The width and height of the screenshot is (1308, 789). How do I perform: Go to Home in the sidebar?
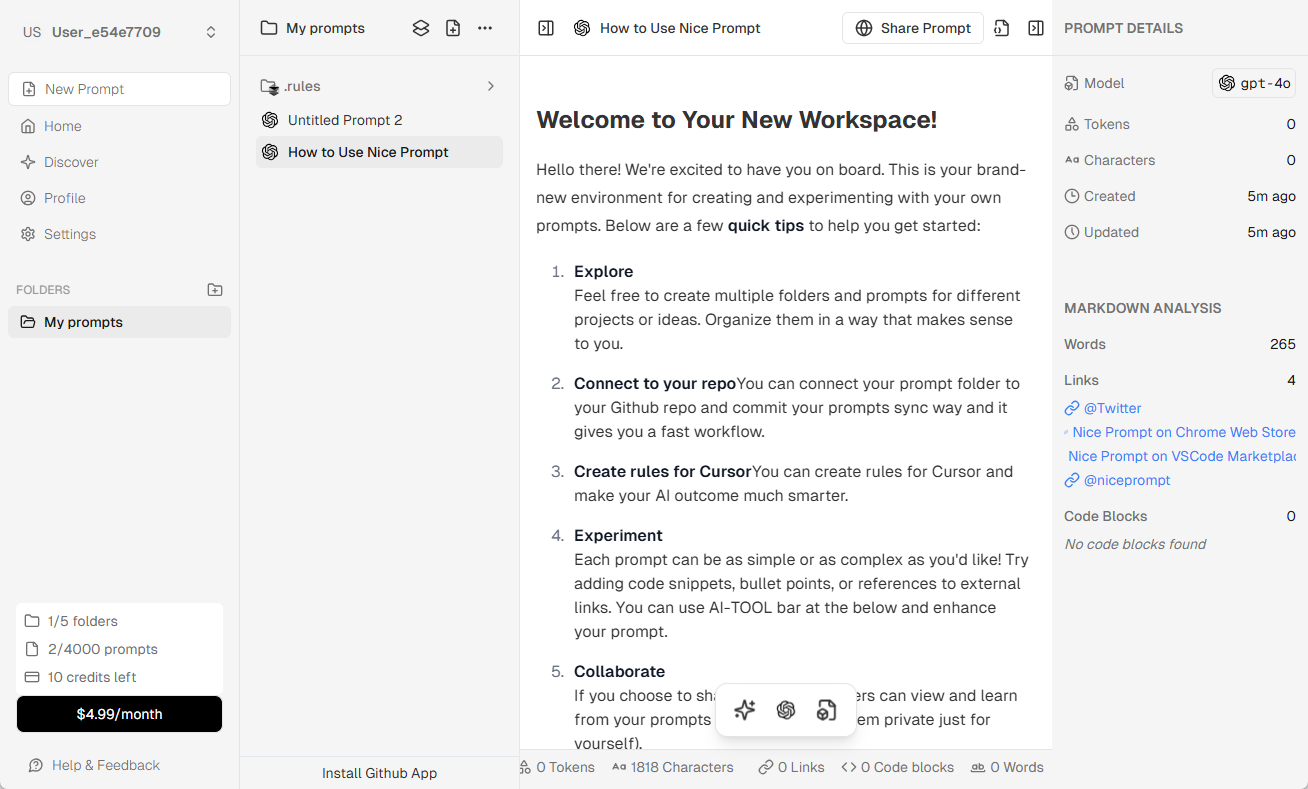click(119, 126)
